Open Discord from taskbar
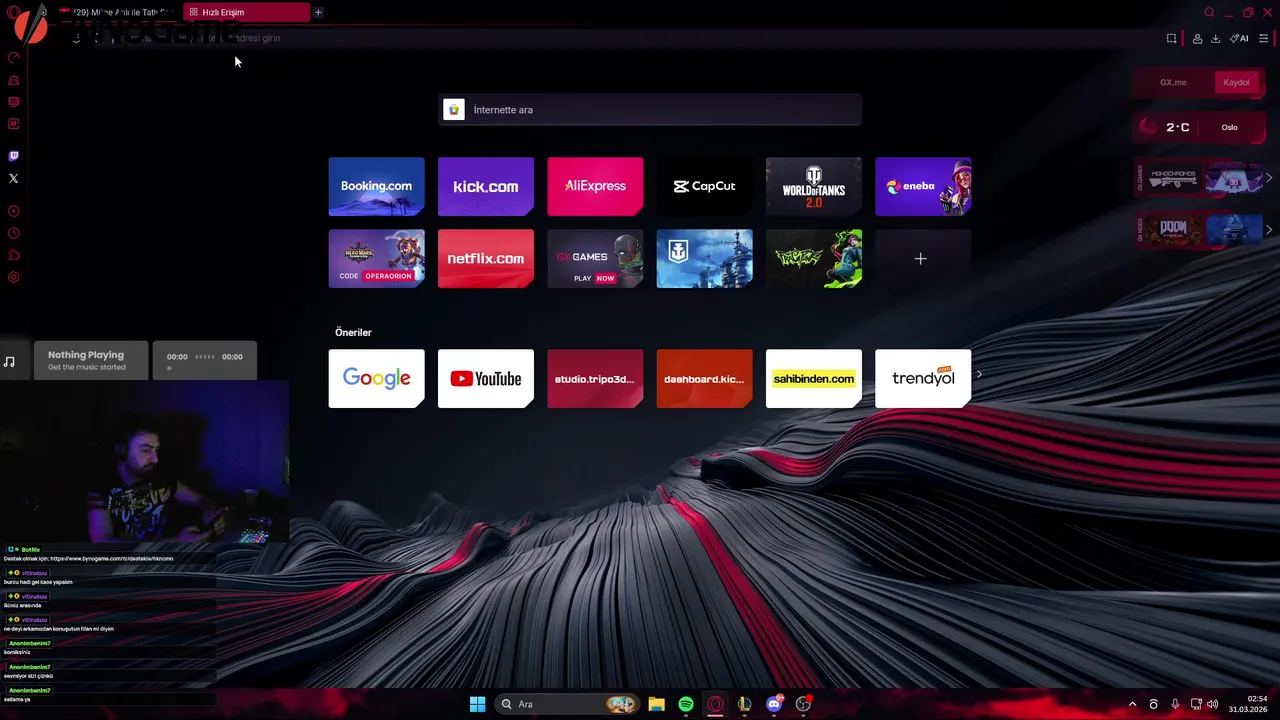This screenshot has height=720, width=1280. (x=774, y=704)
